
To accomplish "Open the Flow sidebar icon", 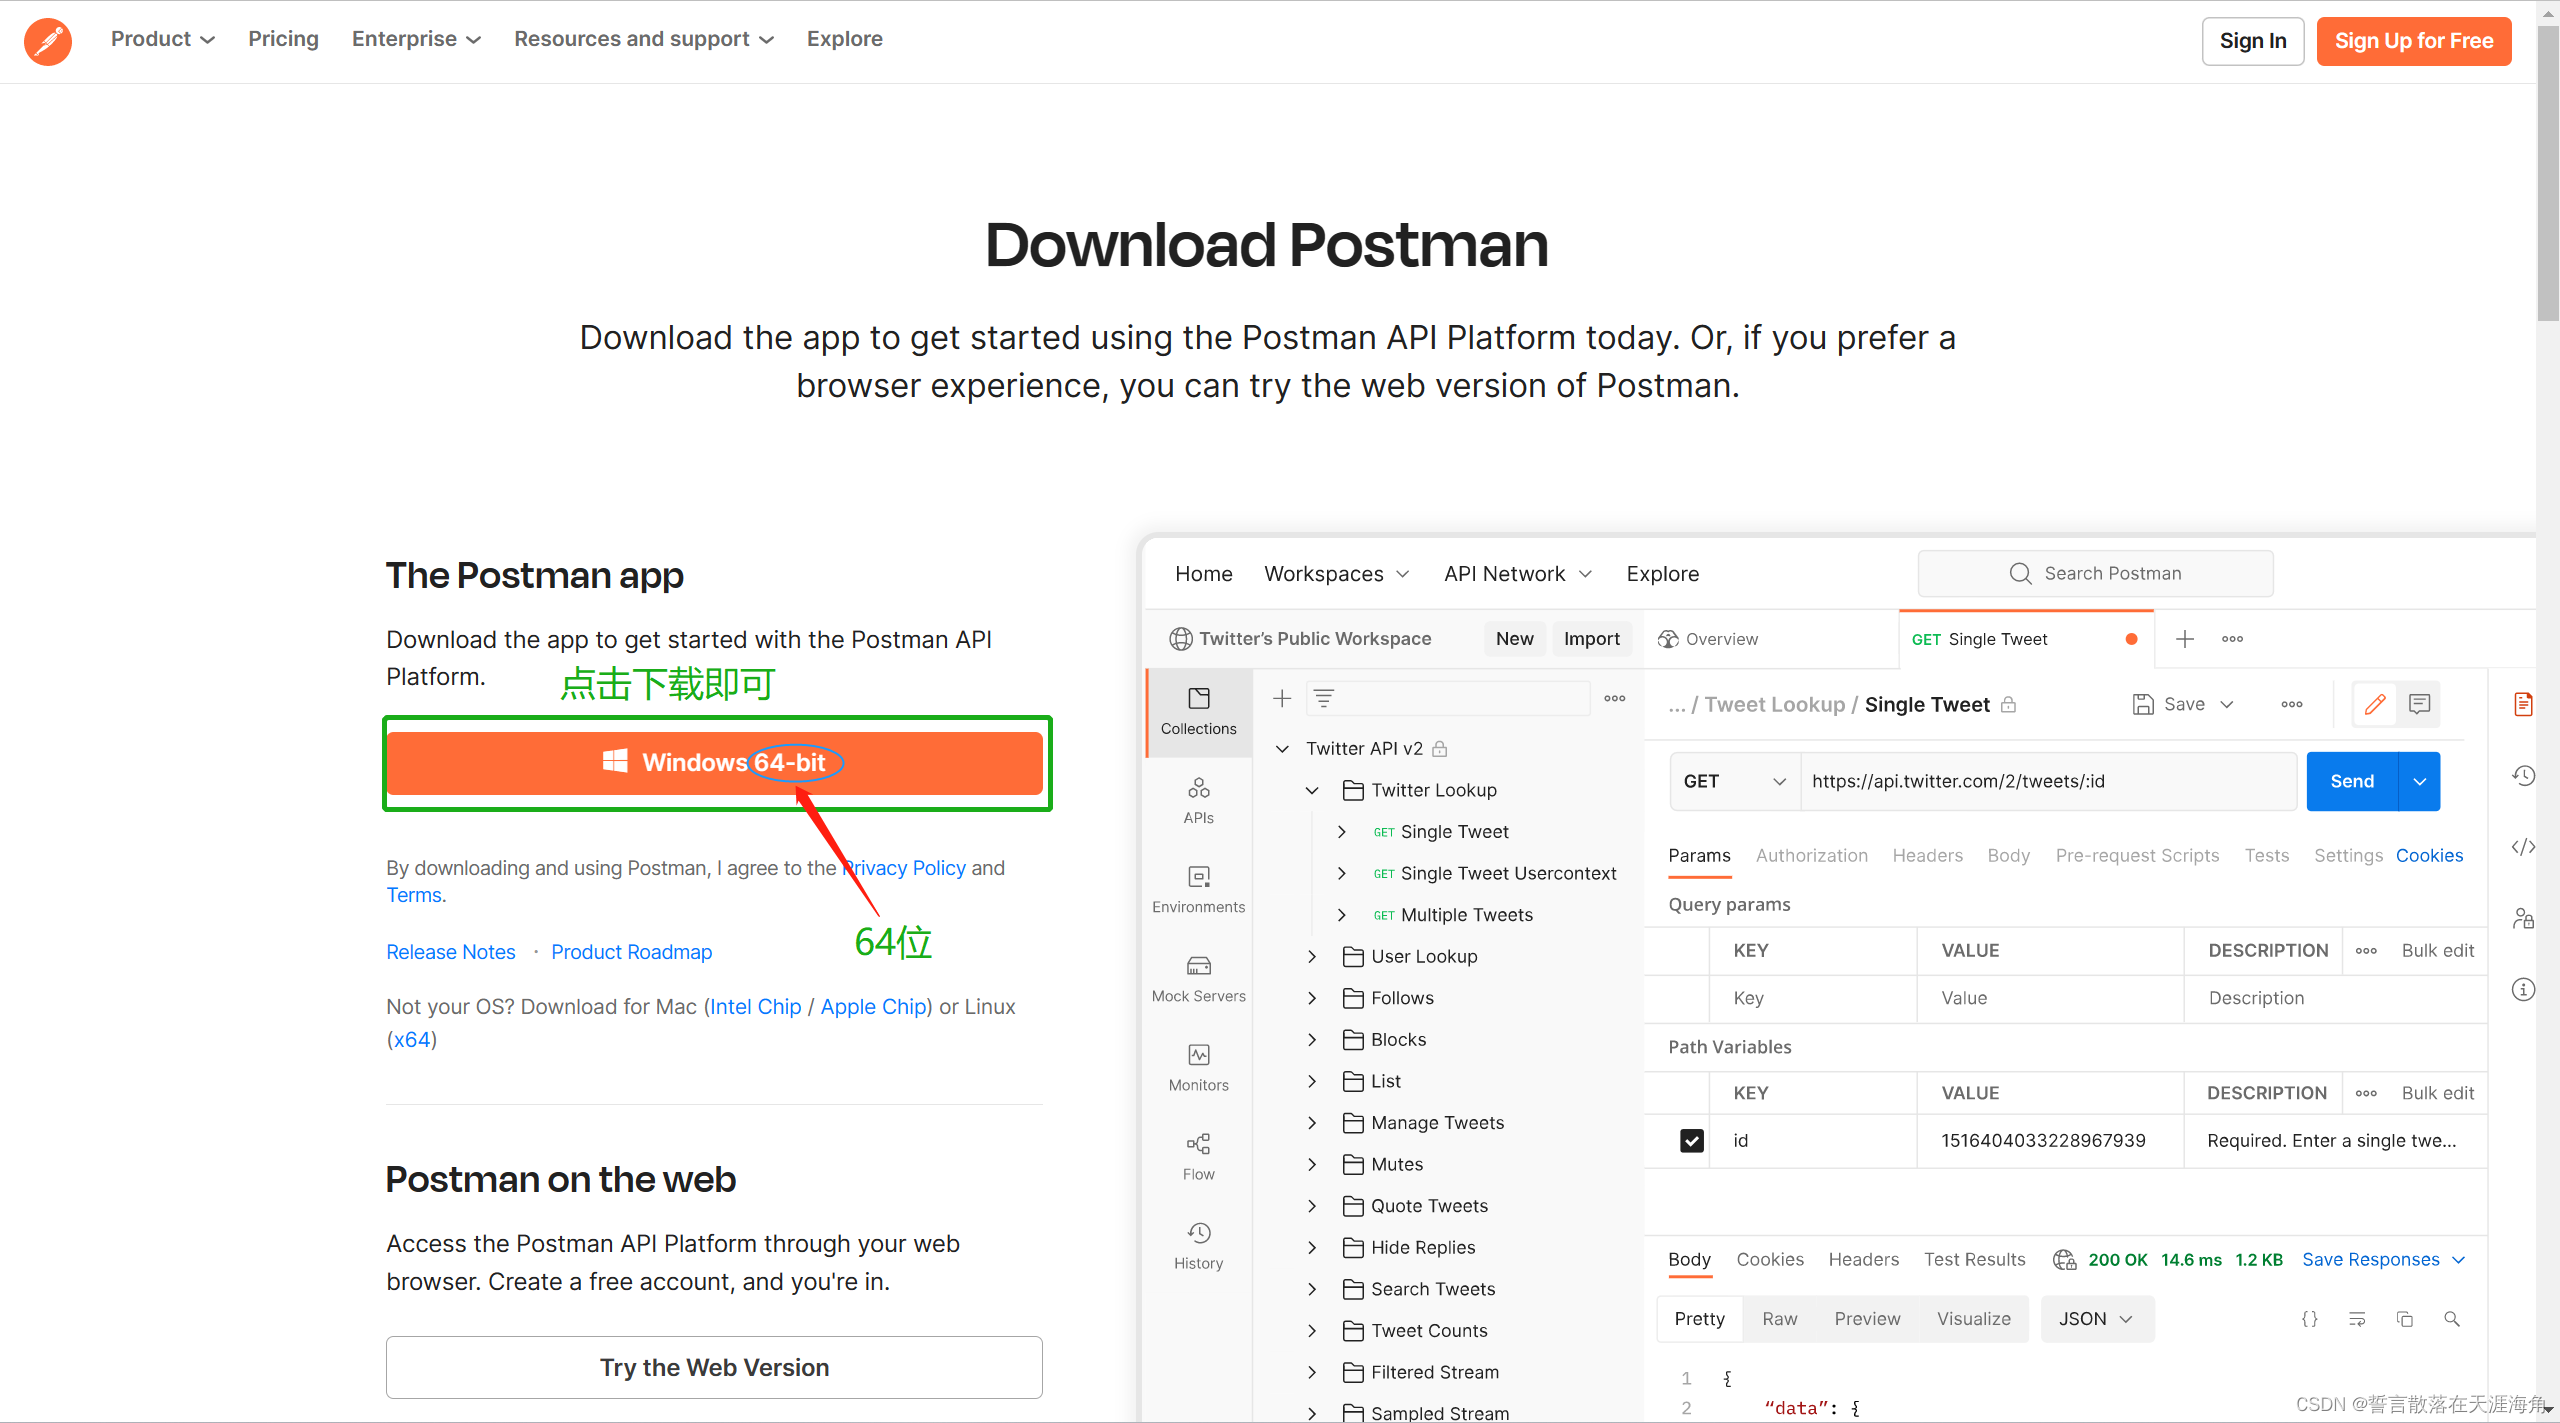I will (1197, 1155).
